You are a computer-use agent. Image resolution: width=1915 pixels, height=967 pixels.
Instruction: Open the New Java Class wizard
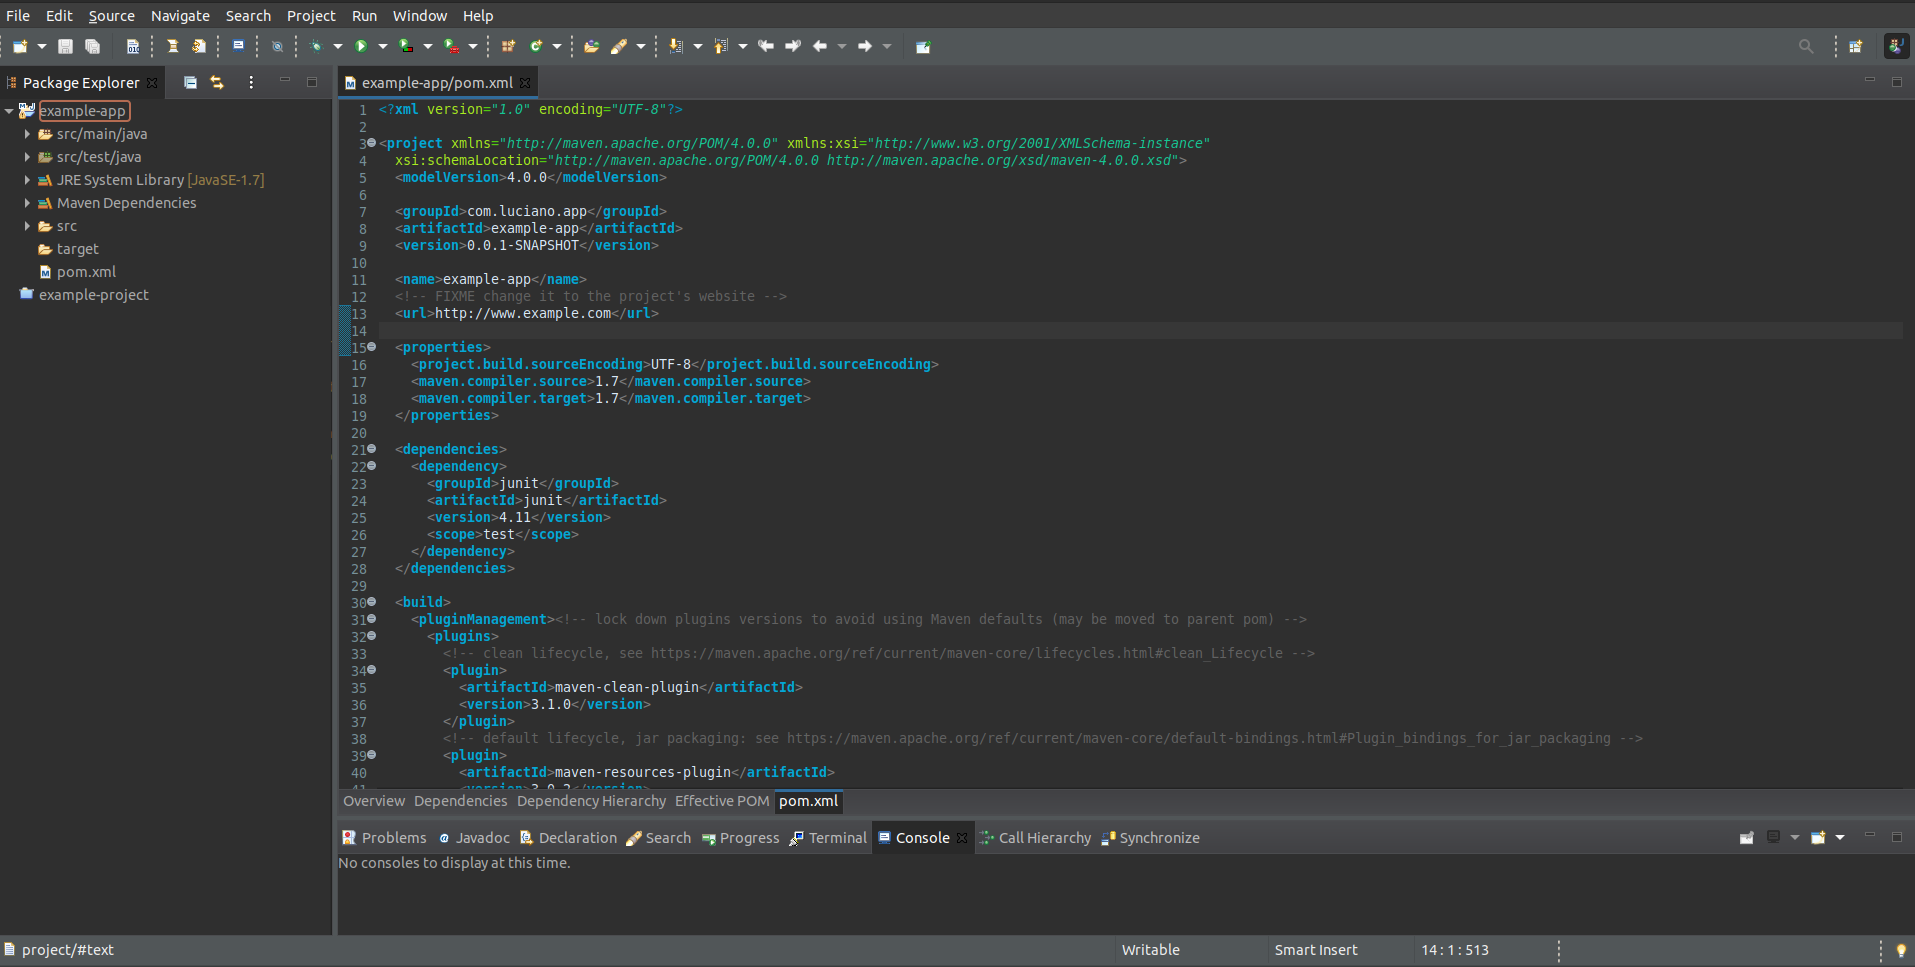[537, 46]
